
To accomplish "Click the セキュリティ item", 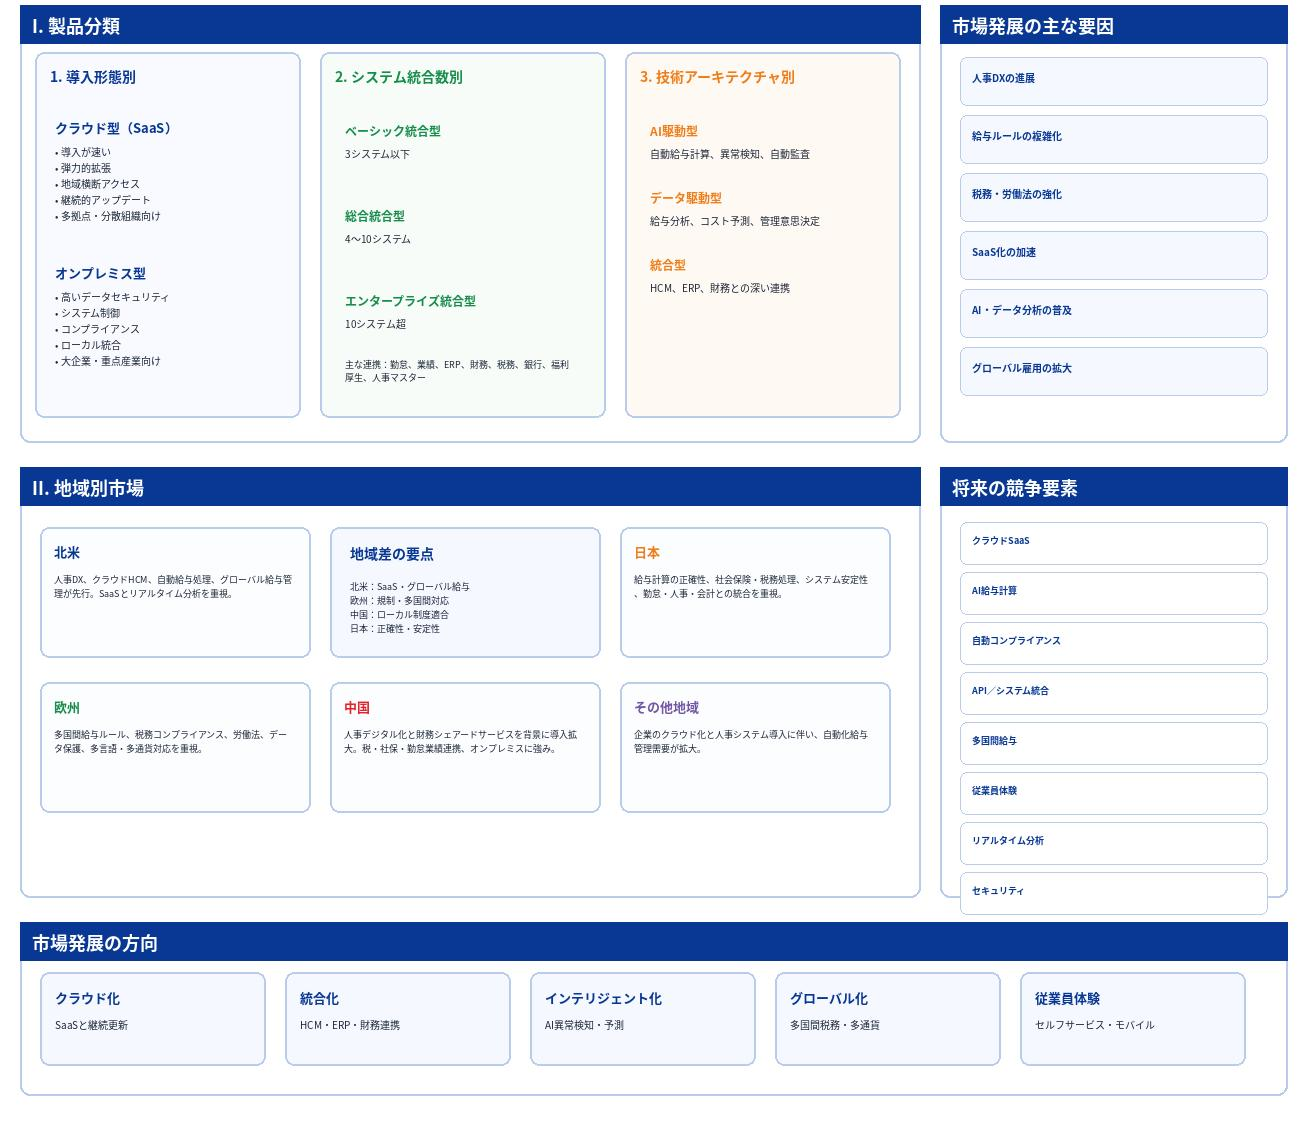I will tap(1113, 893).
